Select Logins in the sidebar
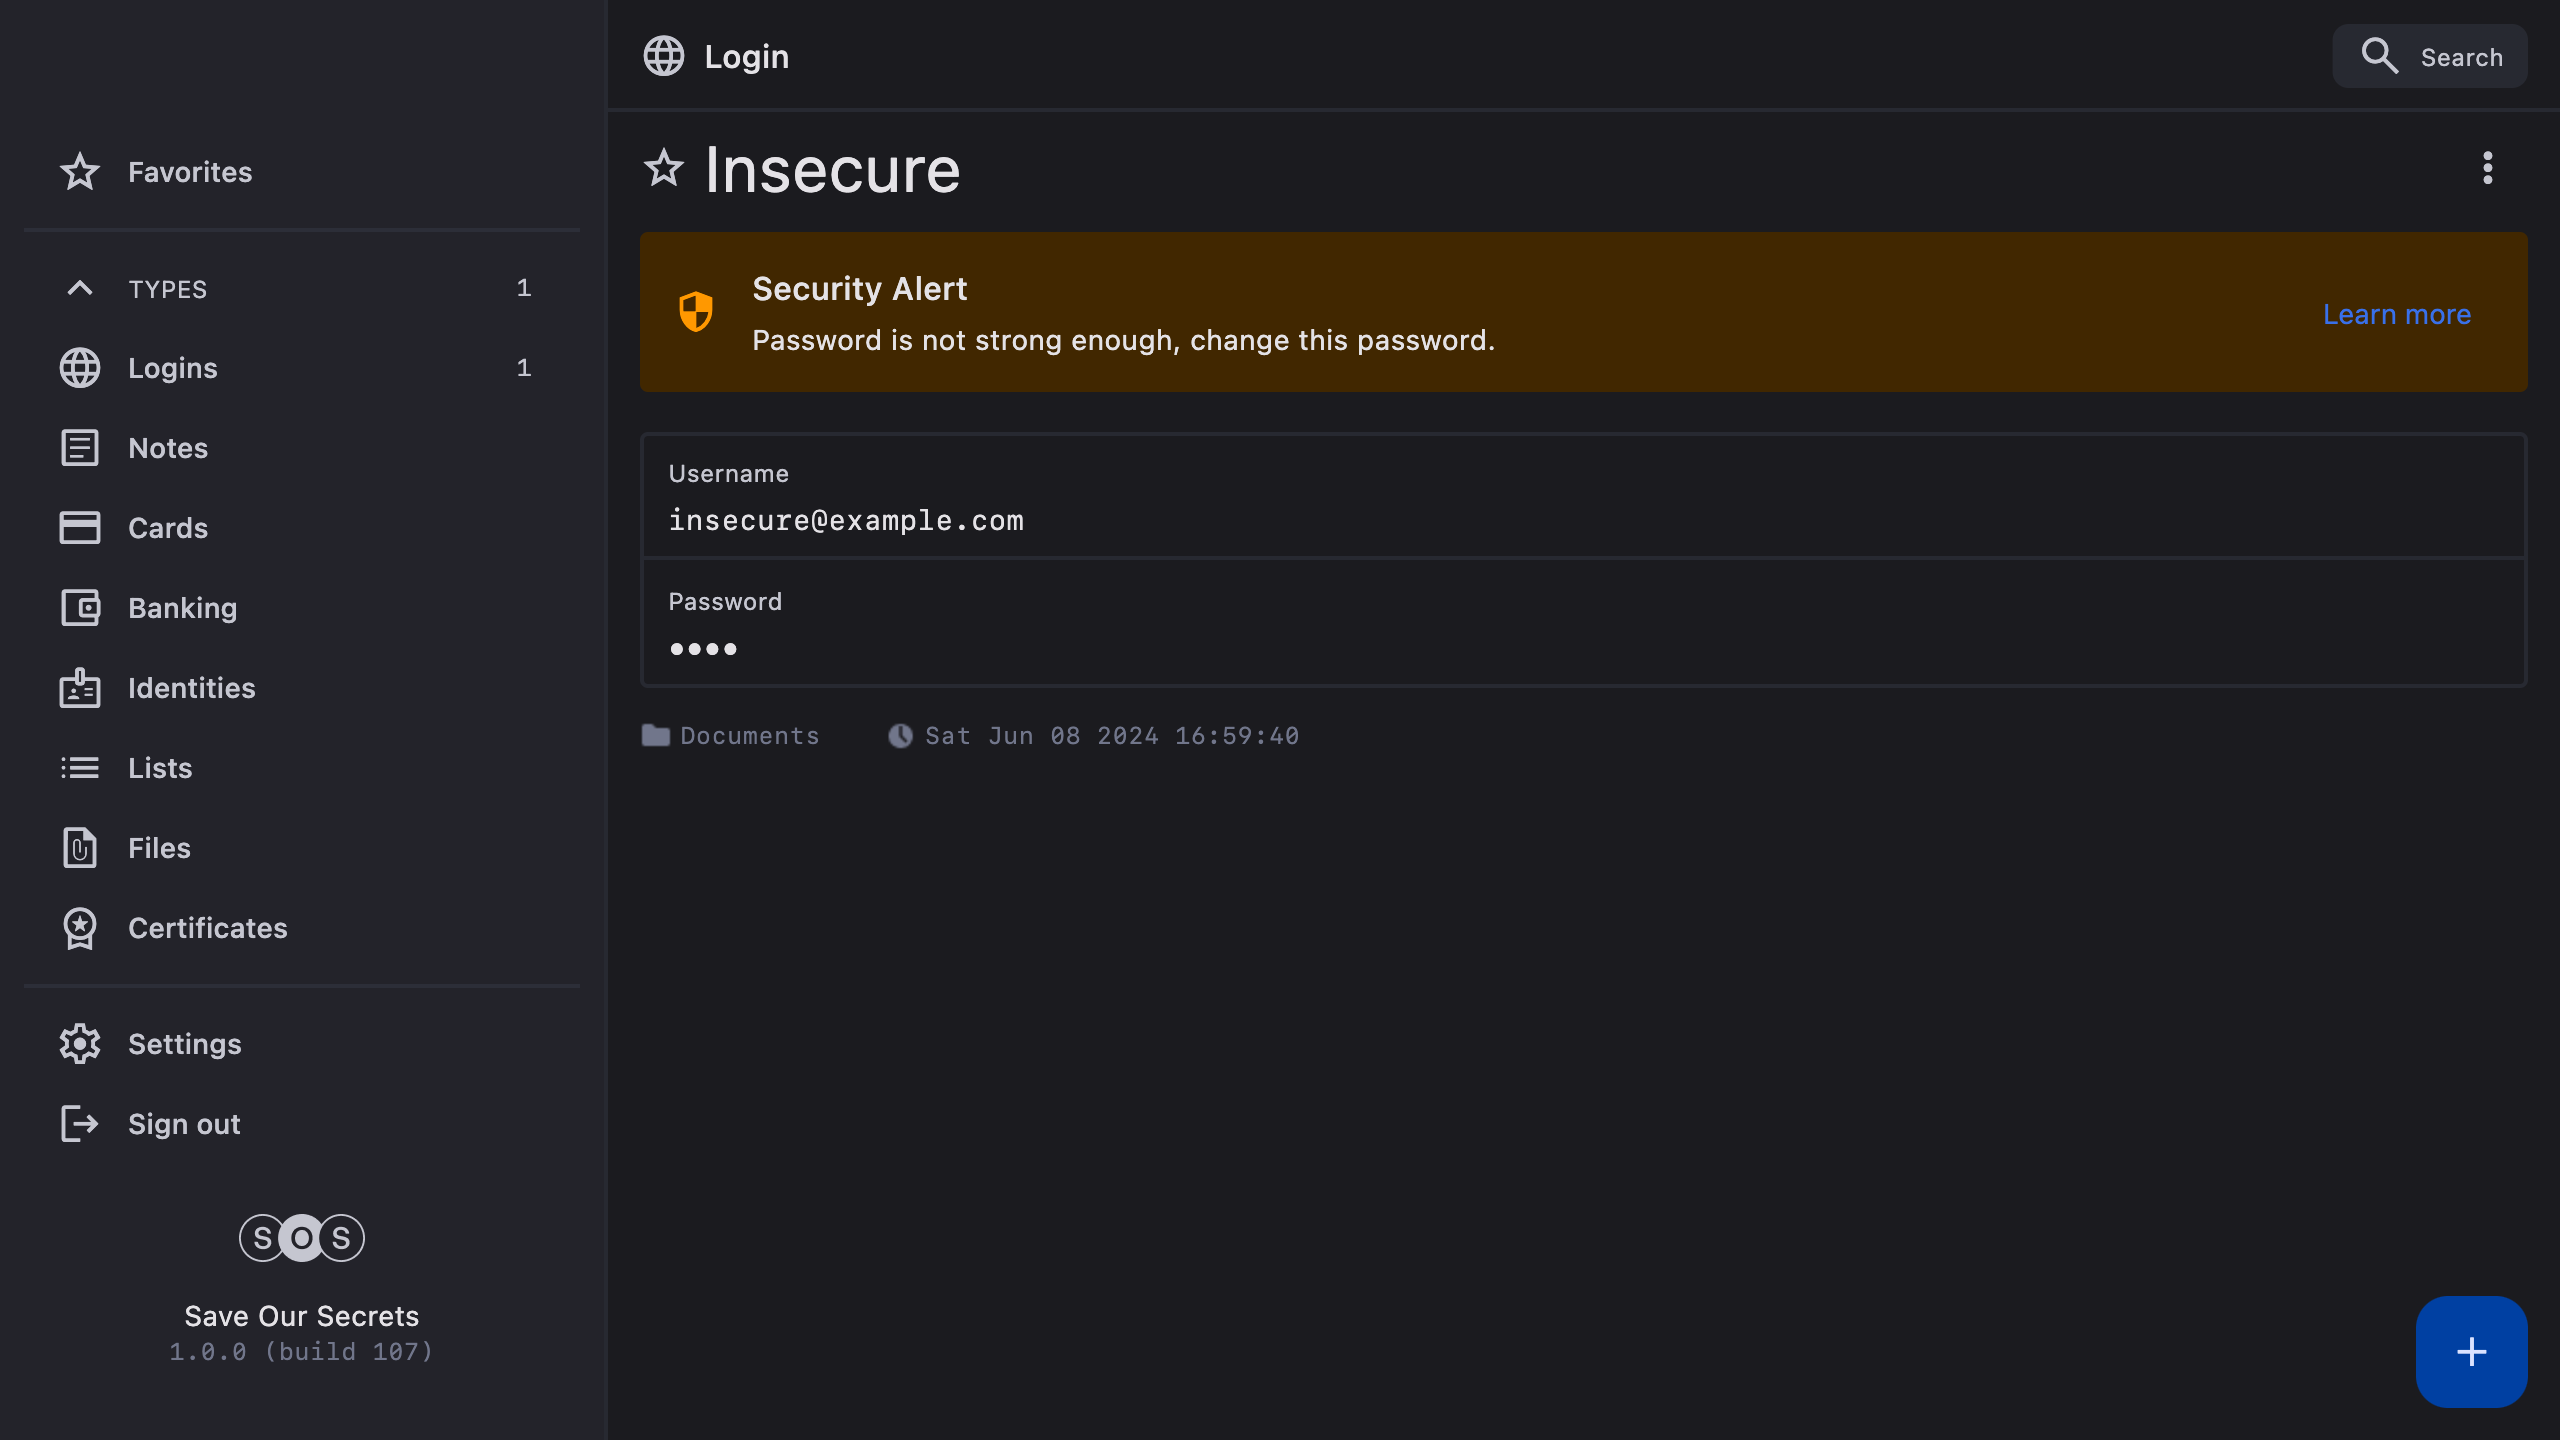 click(173, 368)
